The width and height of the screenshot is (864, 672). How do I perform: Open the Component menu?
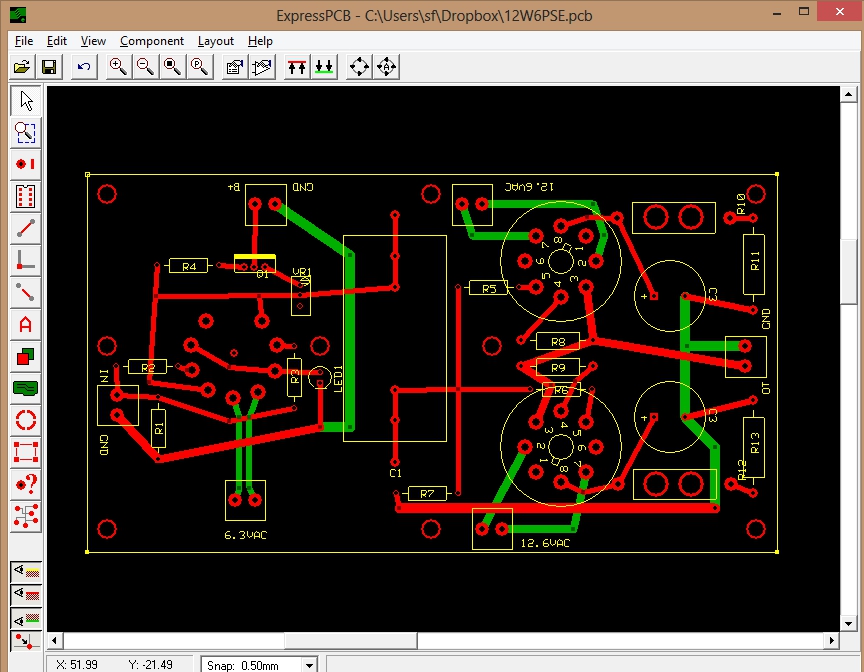pos(152,41)
